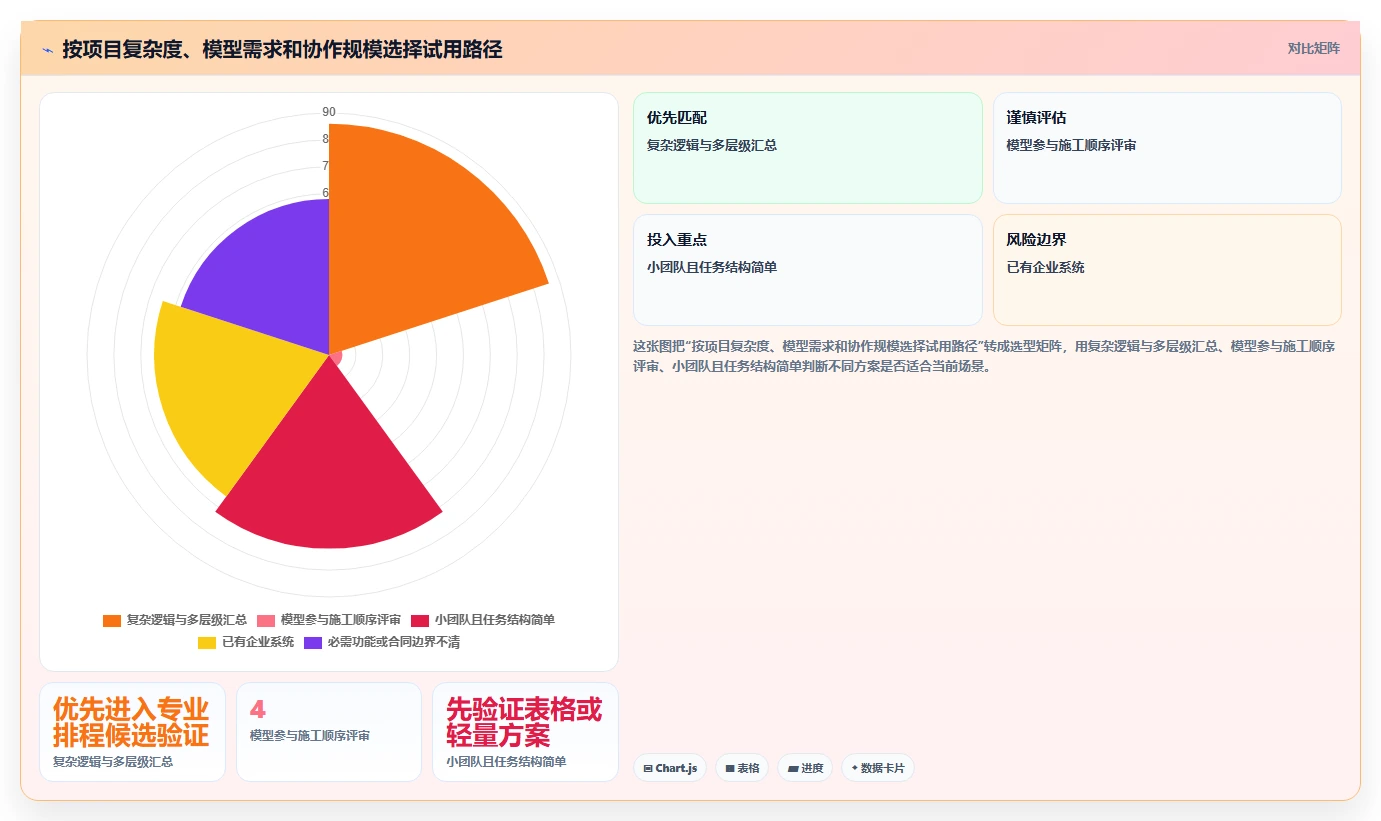
Task: Click the 先验证表格或轻量方案 red headline
Action: tap(524, 722)
